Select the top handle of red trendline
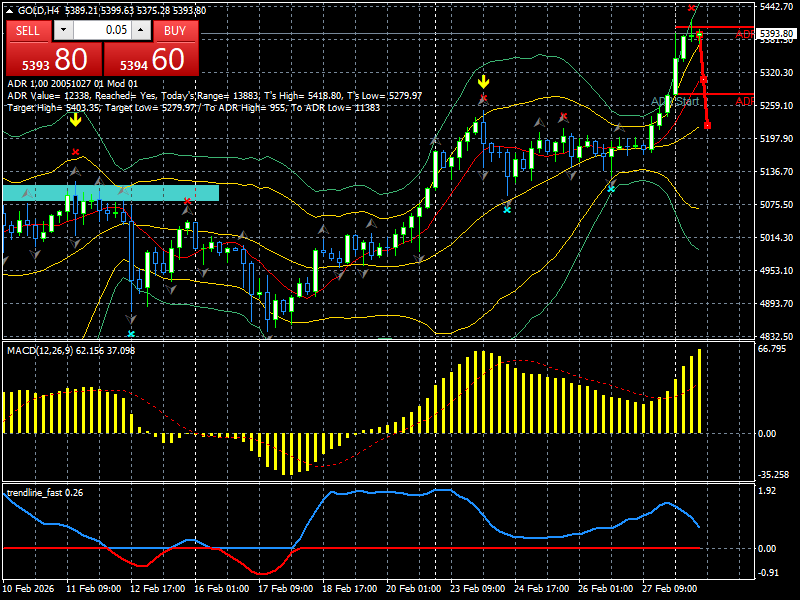The height and width of the screenshot is (600, 800). tap(699, 34)
